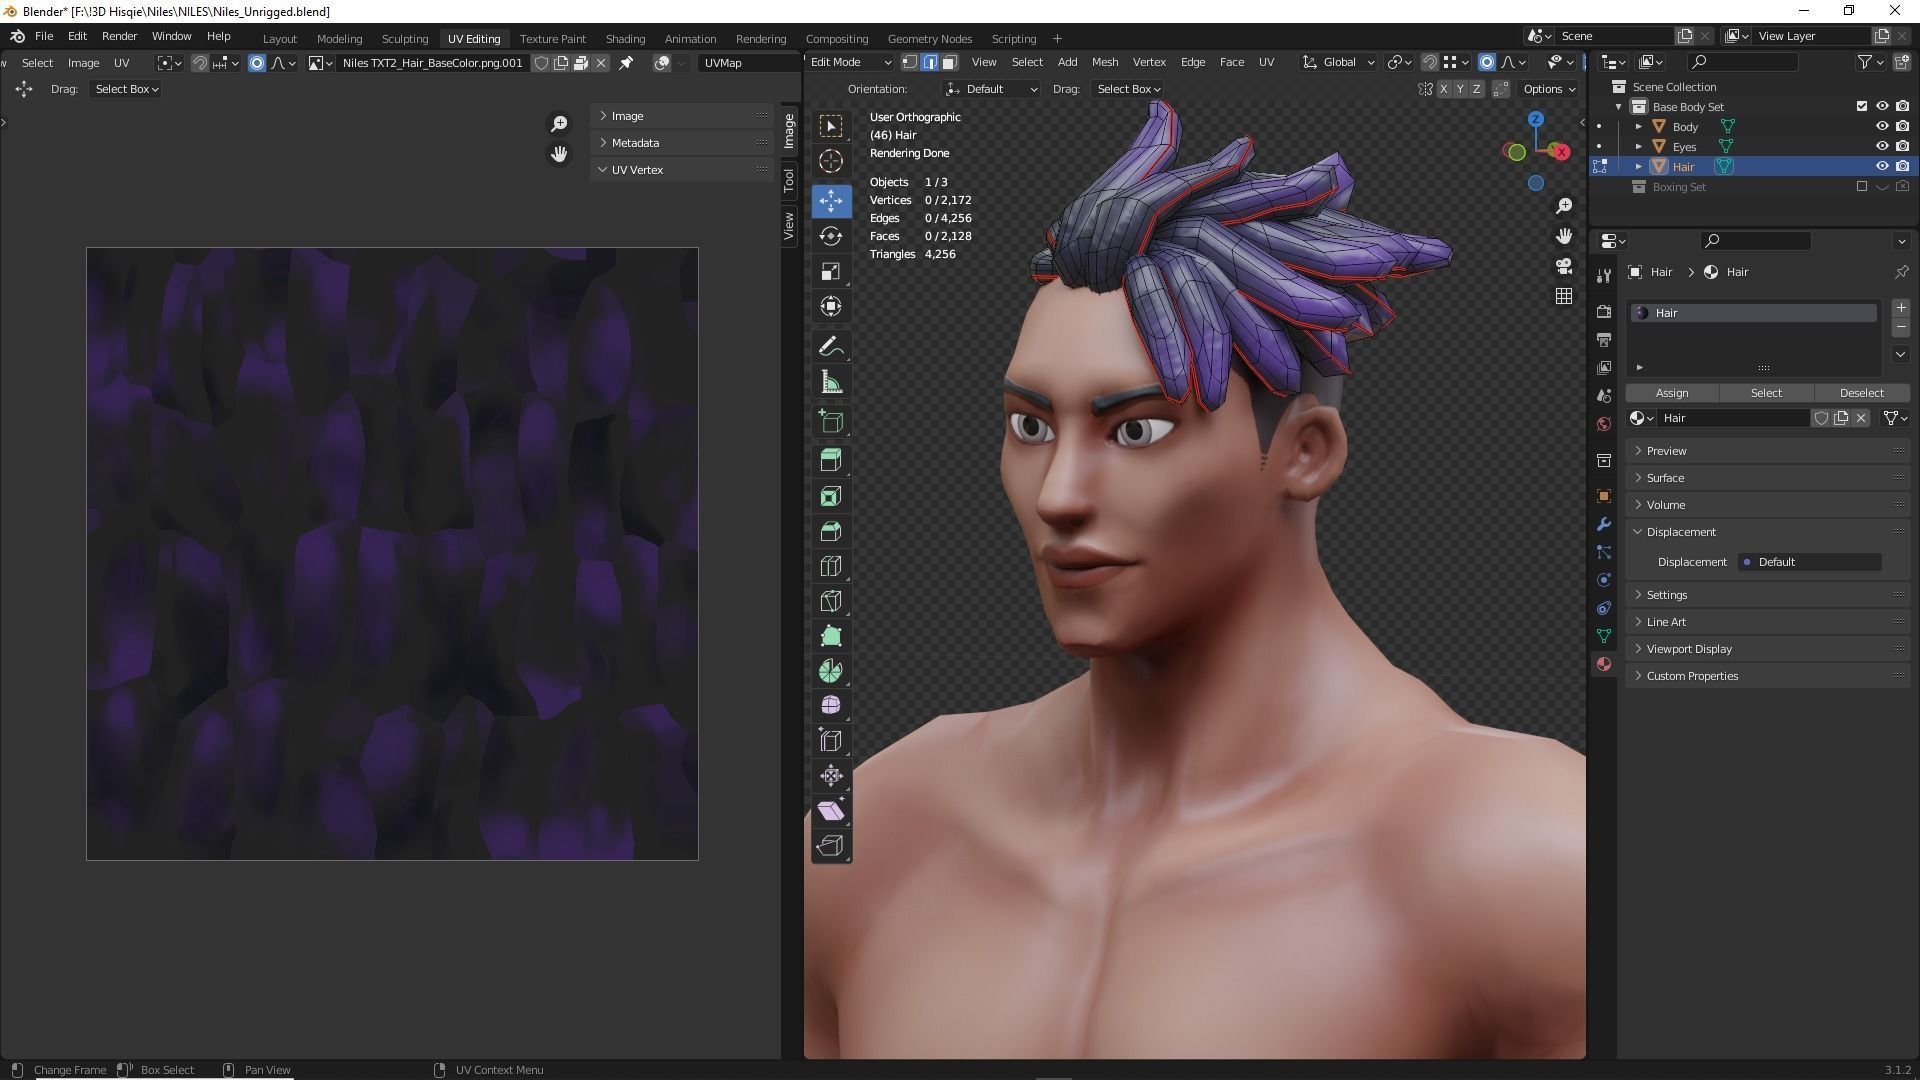This screenshot has width=1920, height=1080.
Task: Hide the Eyes object in viewport
Action: click(1881, 146)
